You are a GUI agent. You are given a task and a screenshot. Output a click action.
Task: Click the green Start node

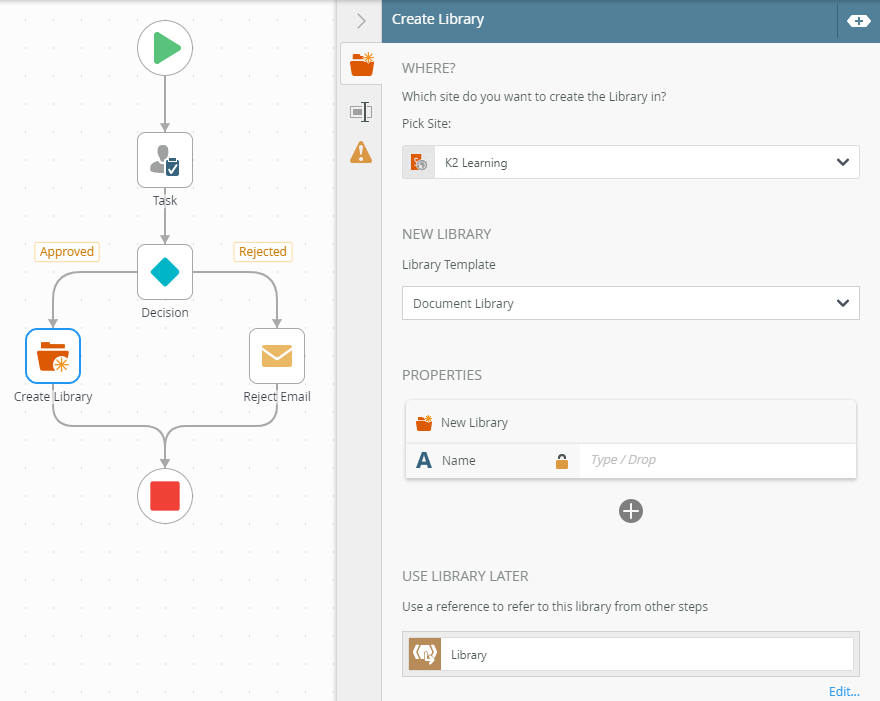165,47
